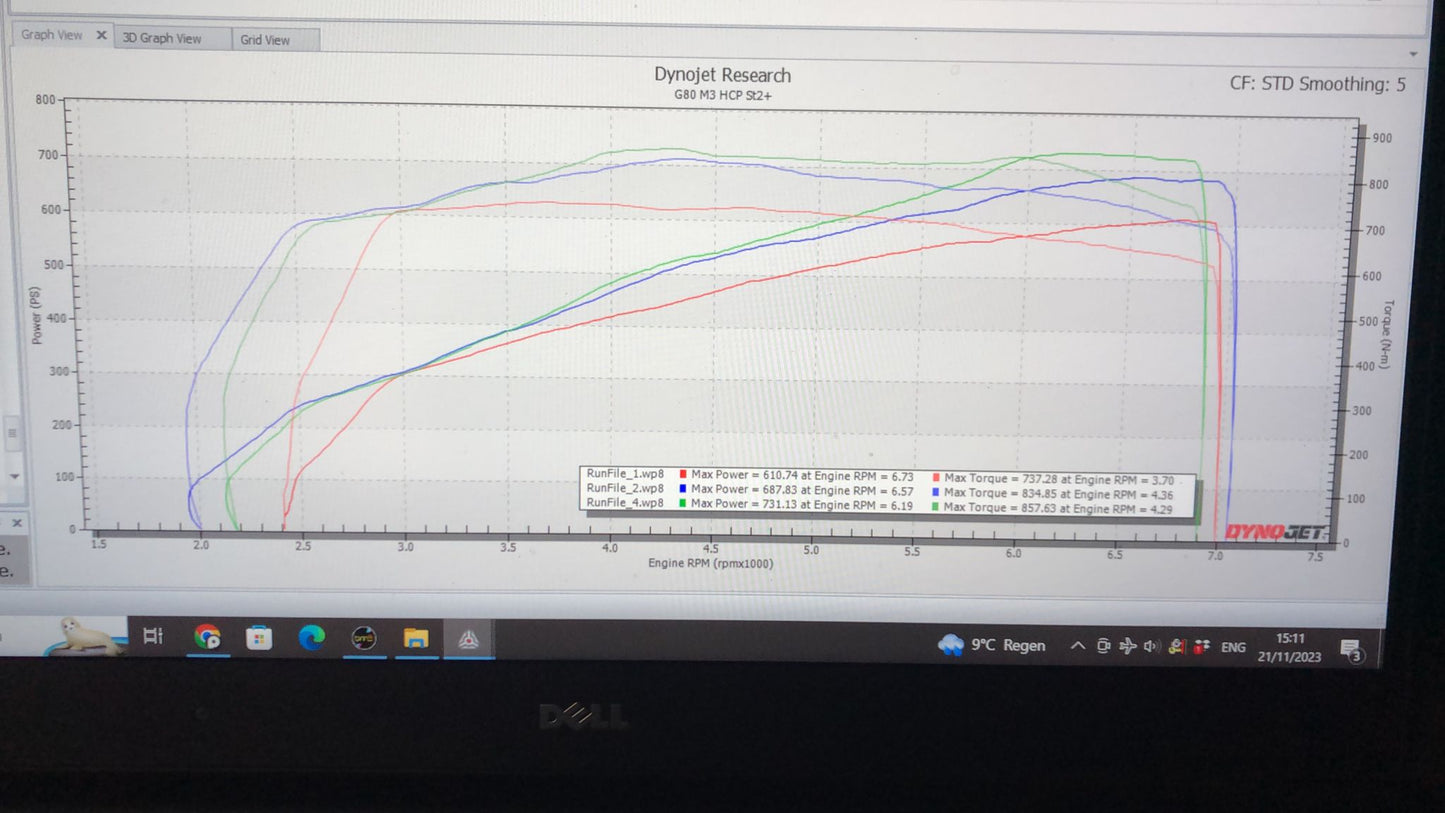
Task: Open File Explorer from the taskbar
Action: click(x=416, y=640)
